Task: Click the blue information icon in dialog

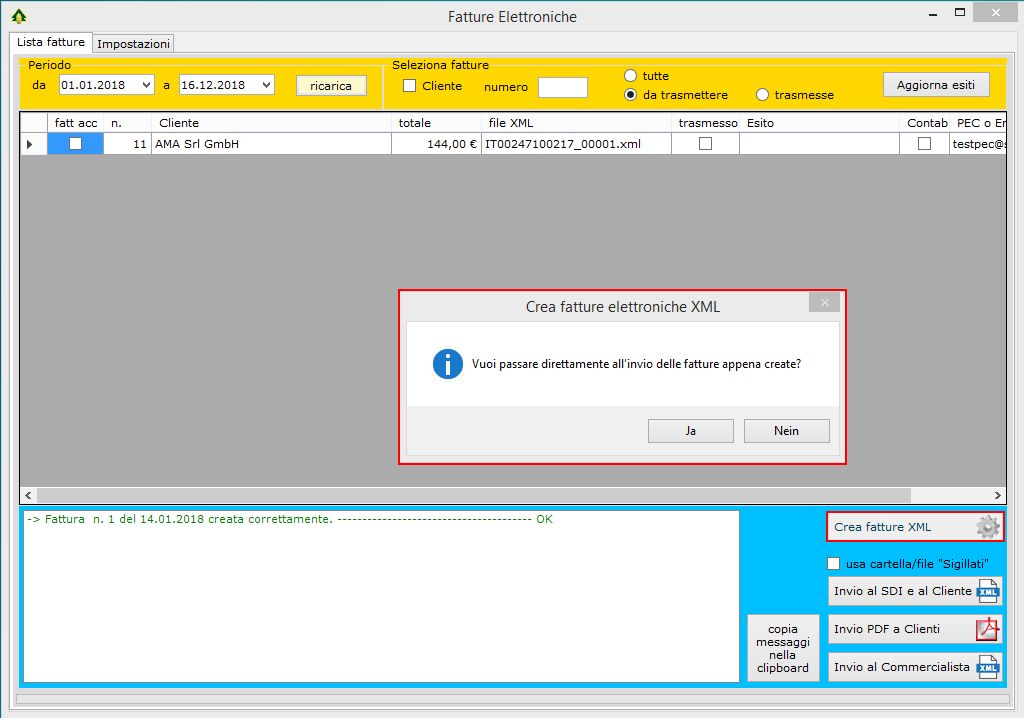Action: [x=447, y=364]
